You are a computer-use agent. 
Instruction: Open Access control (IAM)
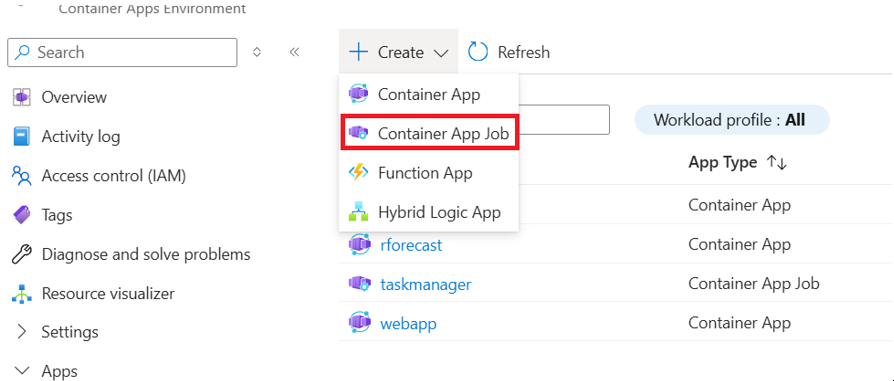(x=114, y=176)
